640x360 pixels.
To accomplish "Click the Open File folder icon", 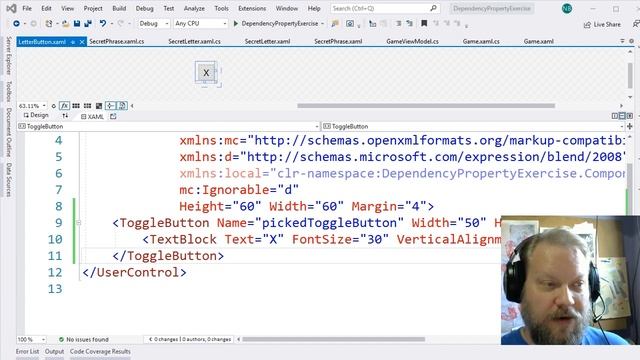I will coord(65,24).
